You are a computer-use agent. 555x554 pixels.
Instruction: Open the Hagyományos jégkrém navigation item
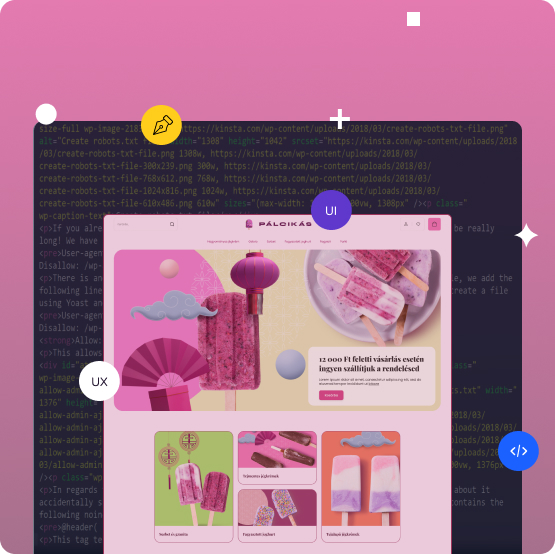(223, 241)
